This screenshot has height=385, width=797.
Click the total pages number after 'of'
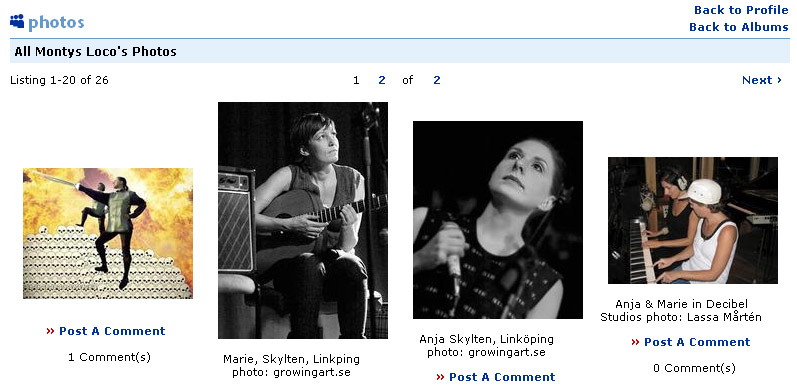pos(437,80)
